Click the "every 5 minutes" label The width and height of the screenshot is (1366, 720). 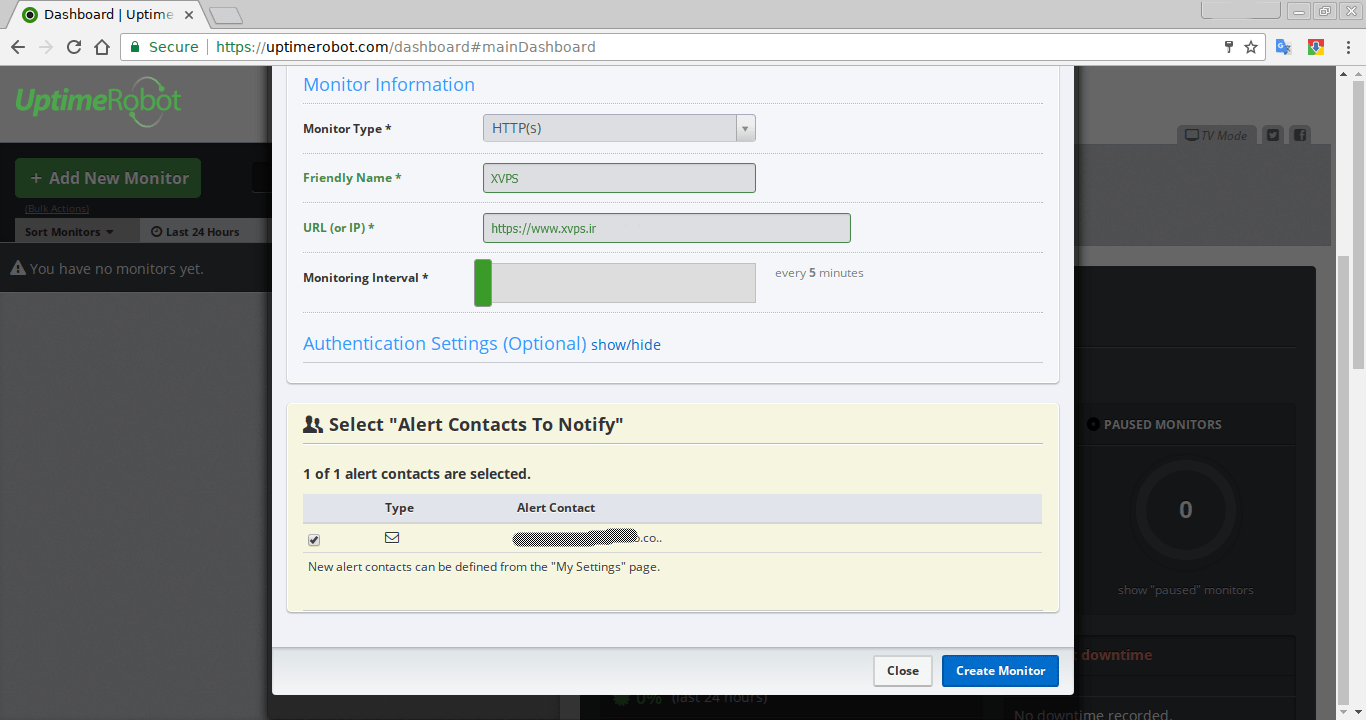coord(819,273)
